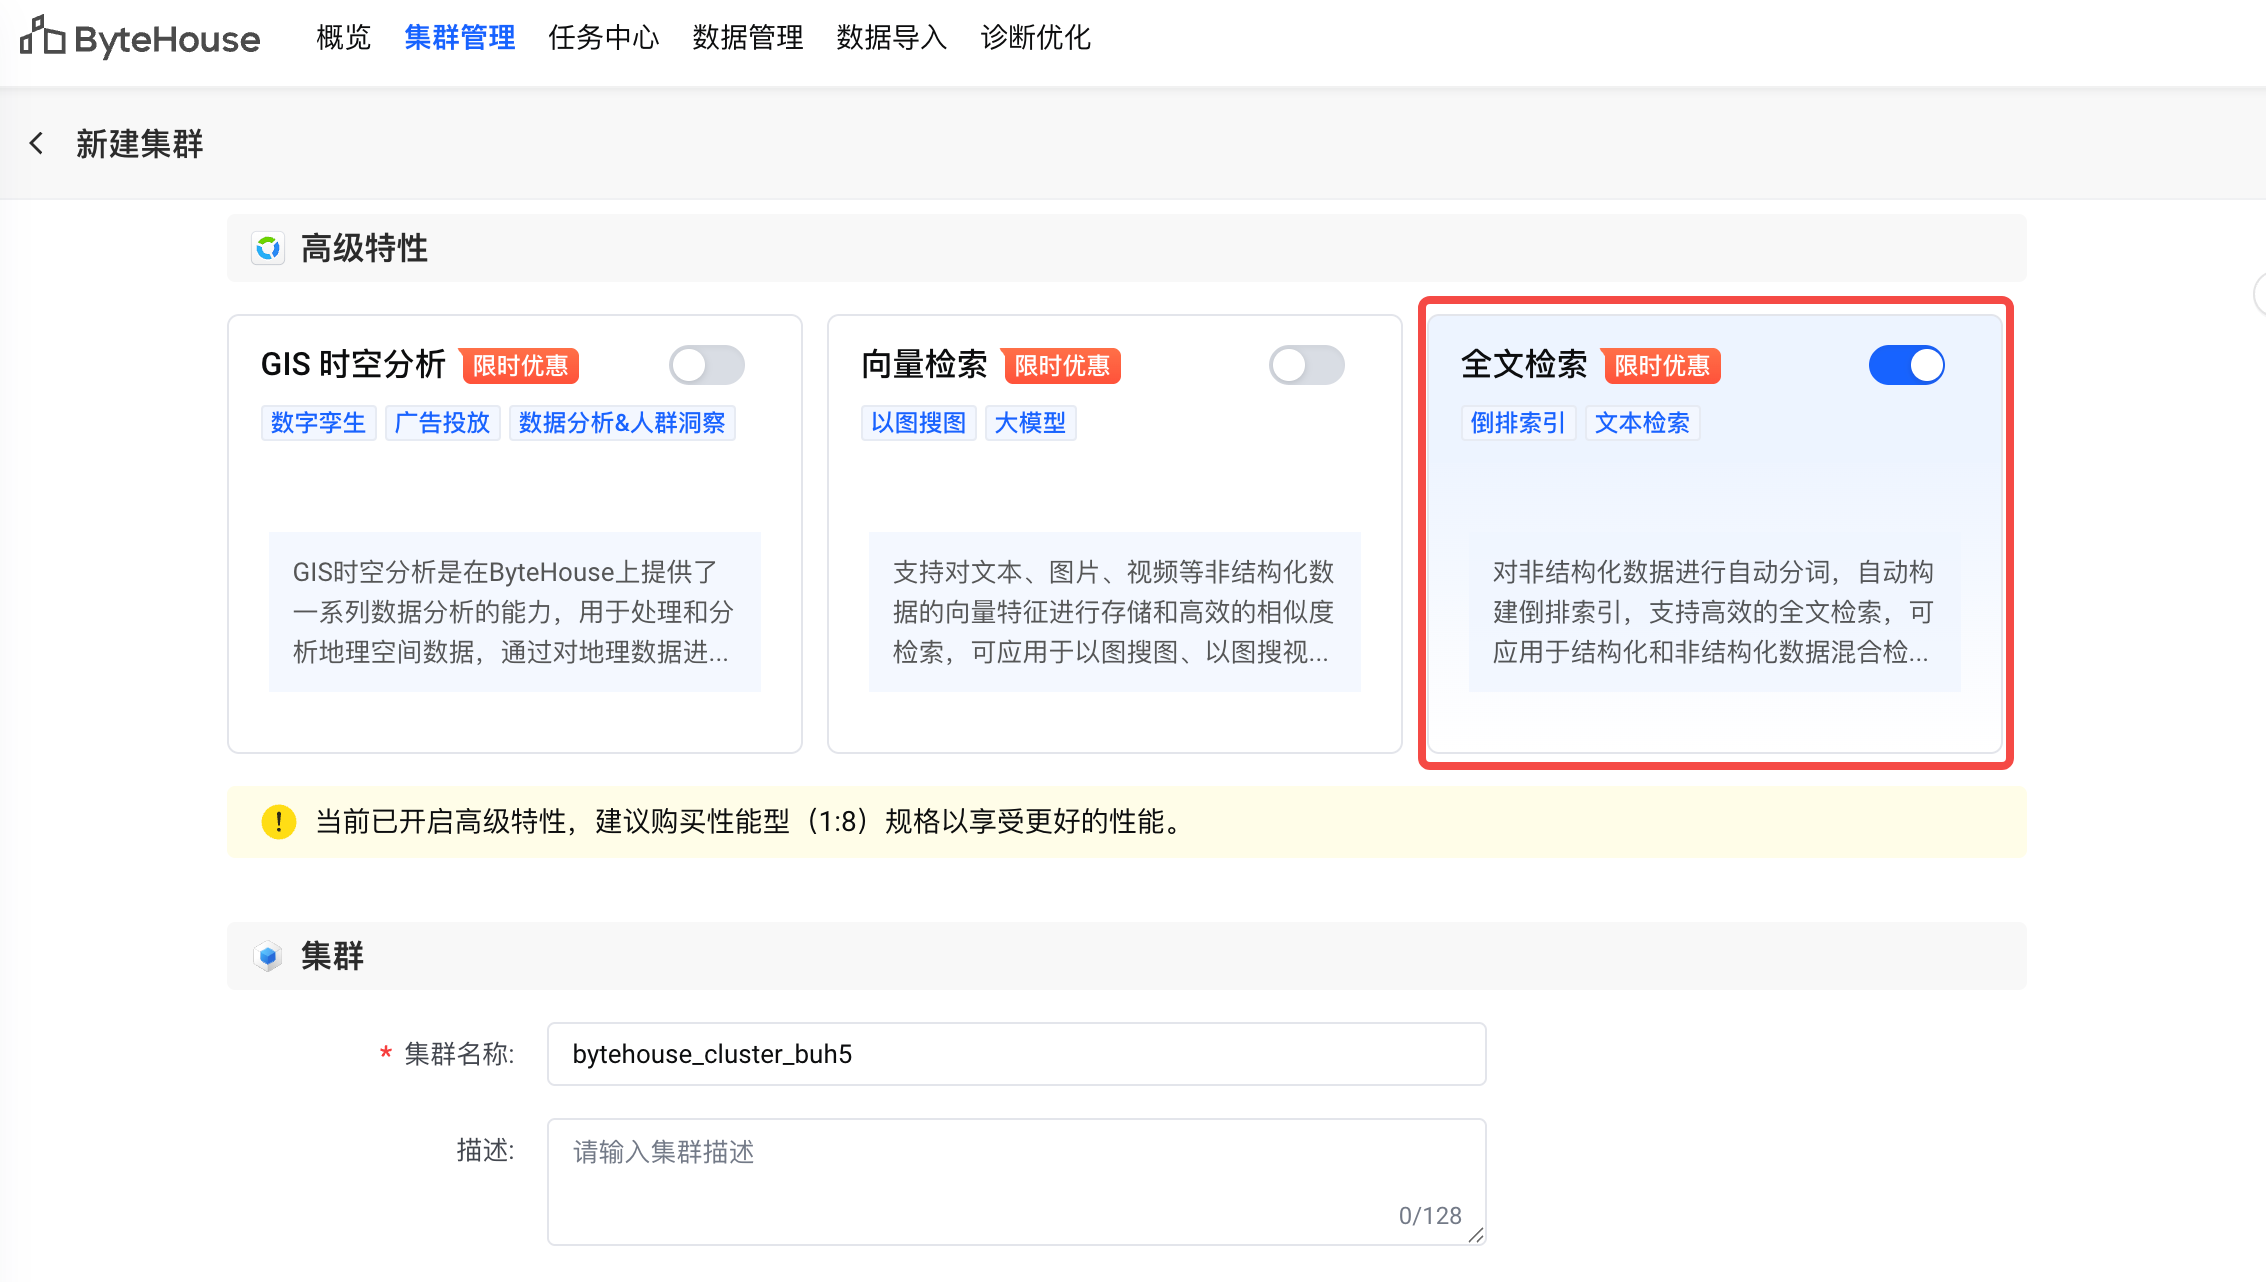
Task: Disable the 全文检索 toggle
Action: pyautogui.click(x=1907, y=365)
